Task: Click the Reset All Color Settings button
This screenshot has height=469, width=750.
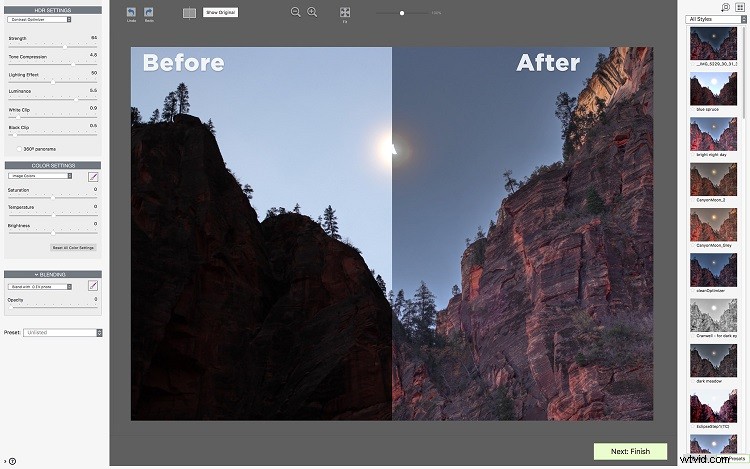Action: point(73,247)
